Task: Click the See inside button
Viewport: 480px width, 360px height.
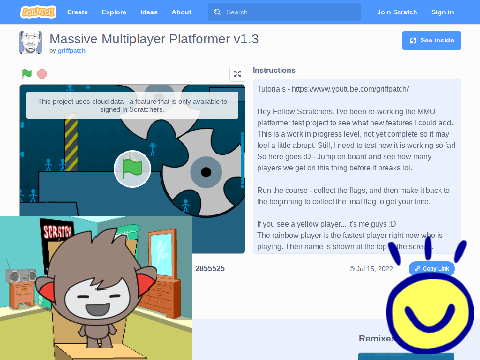Action: [431, 40]
